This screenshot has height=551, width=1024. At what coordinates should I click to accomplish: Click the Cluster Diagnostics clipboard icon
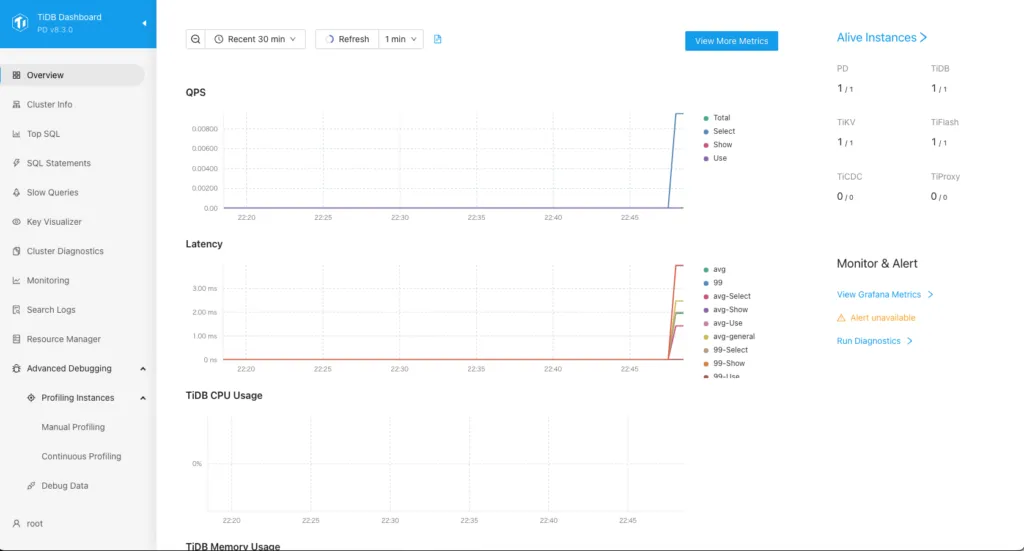pyautogui.click(x=16, y=251)
